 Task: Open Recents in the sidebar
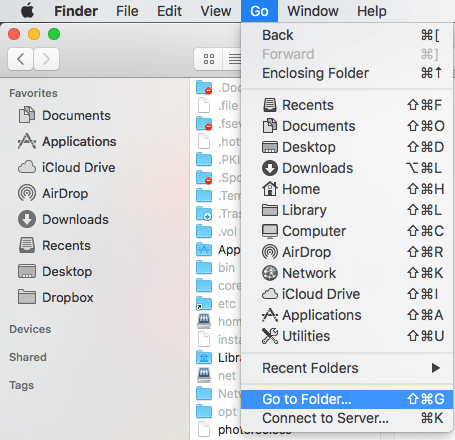[54, 245]
